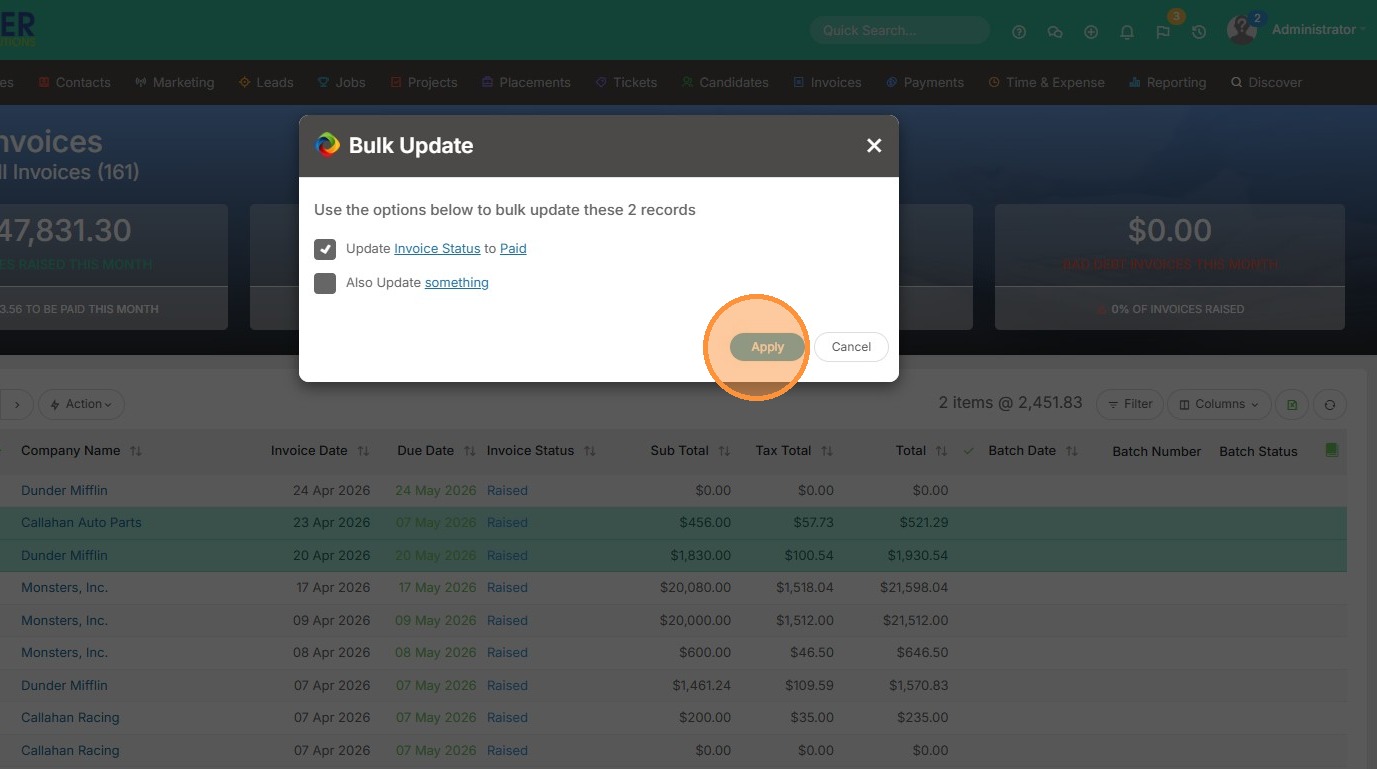Click the green spreadsheet icon in header row
This screenshot has height=769, width=1377.
[1331, 450]
